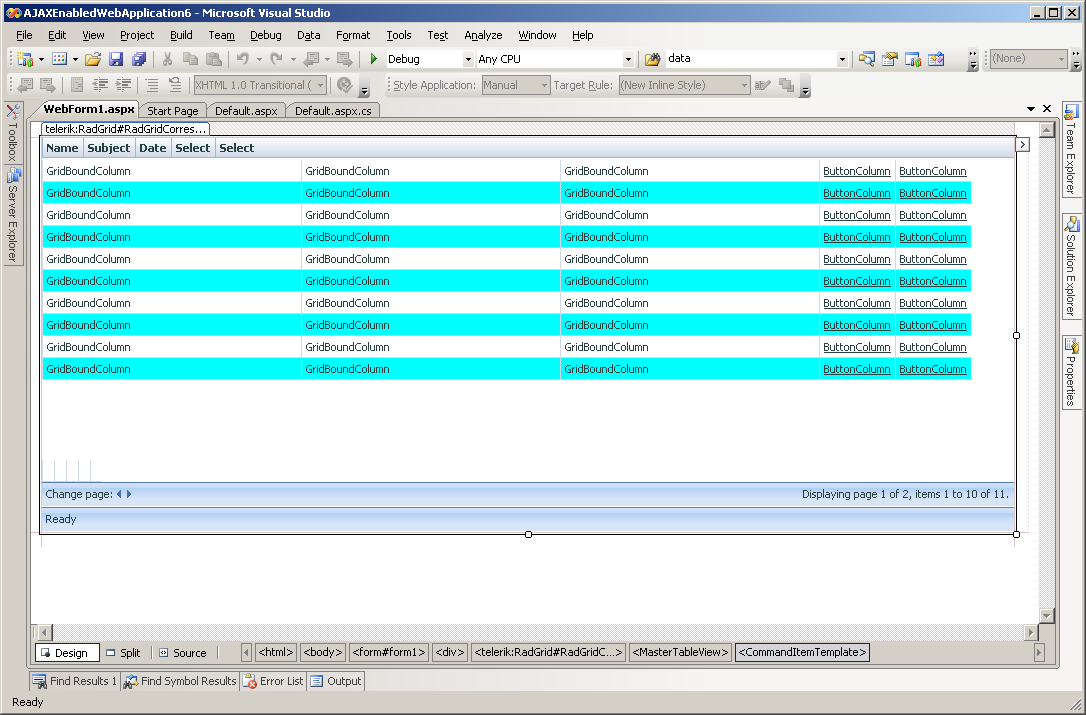
Task: Open the Format menu
Action: tap(353, 35)
